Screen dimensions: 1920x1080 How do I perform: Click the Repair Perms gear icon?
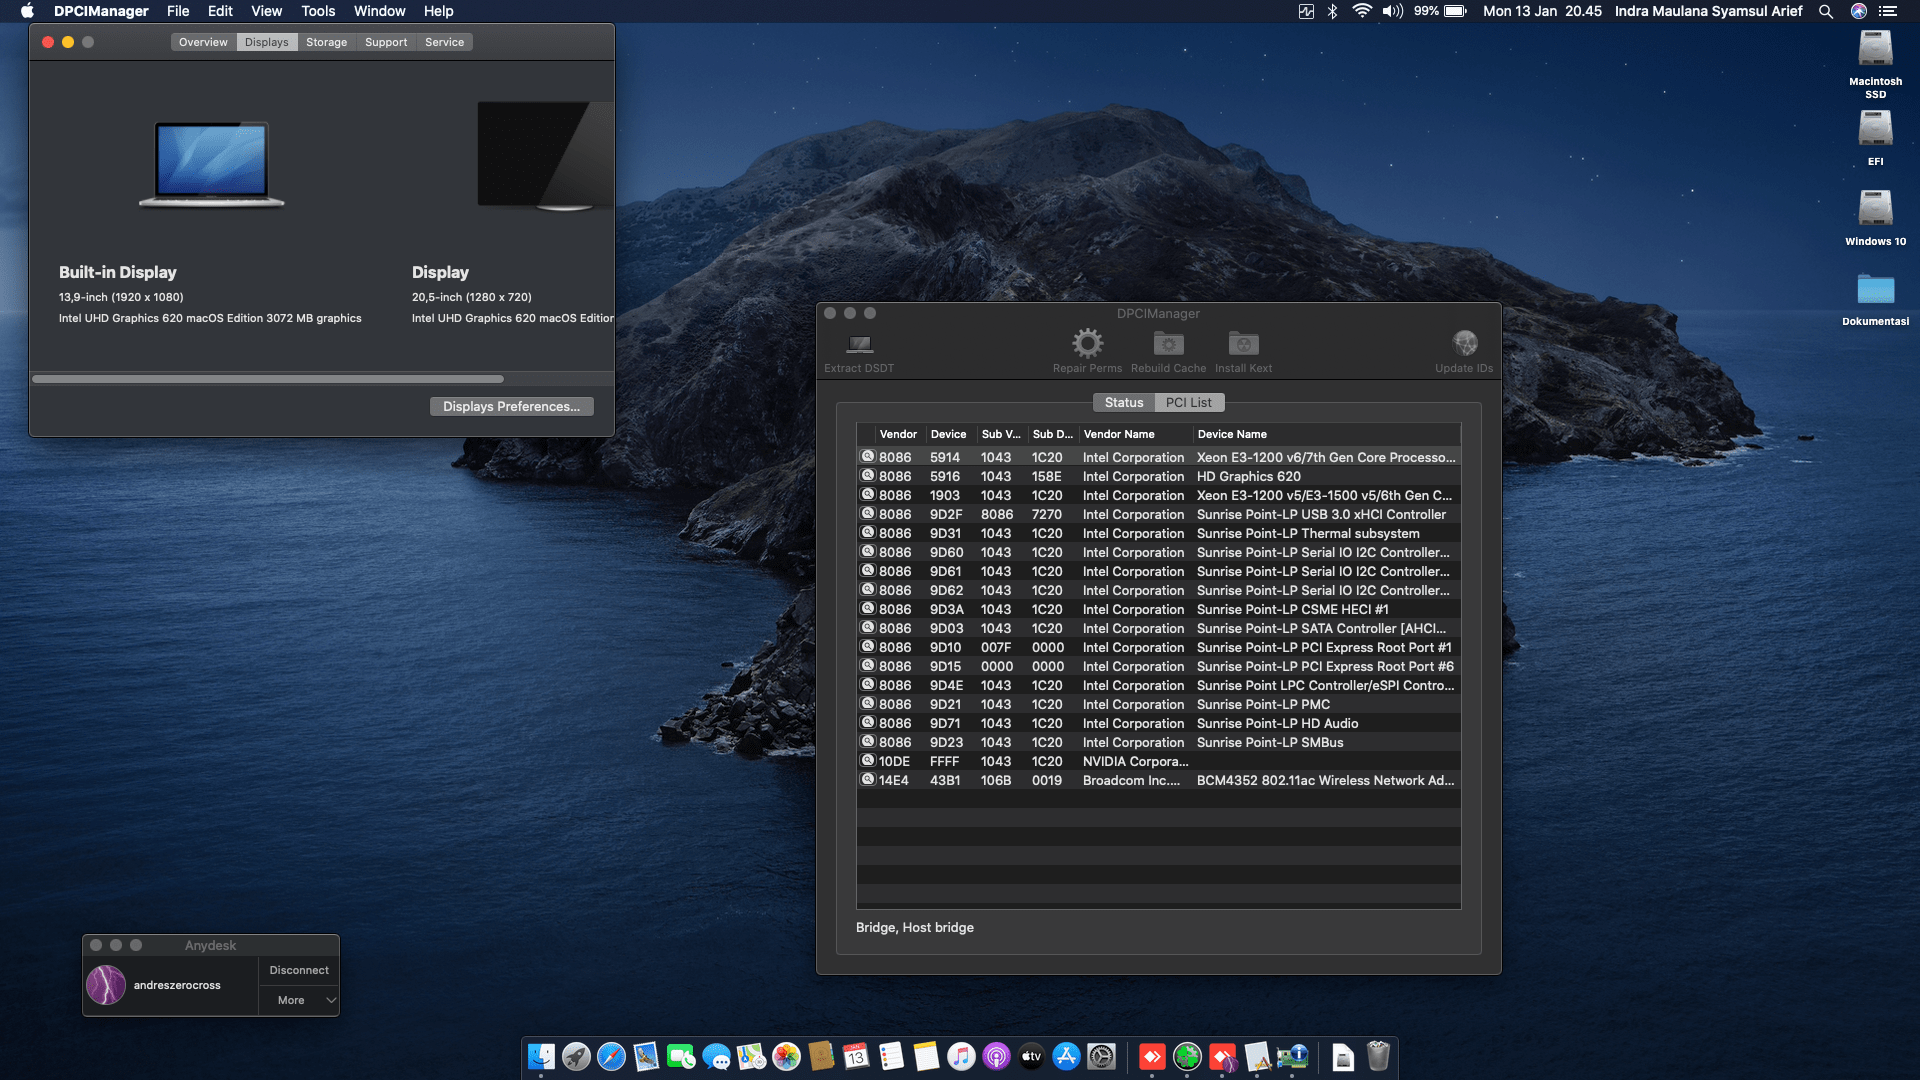point(1087,344)
